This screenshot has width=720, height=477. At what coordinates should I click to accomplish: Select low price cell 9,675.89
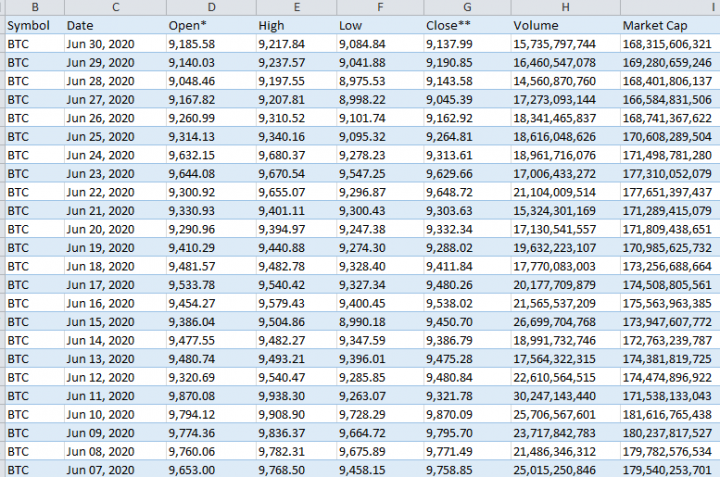pyautogui.click(x=380, y=451)
